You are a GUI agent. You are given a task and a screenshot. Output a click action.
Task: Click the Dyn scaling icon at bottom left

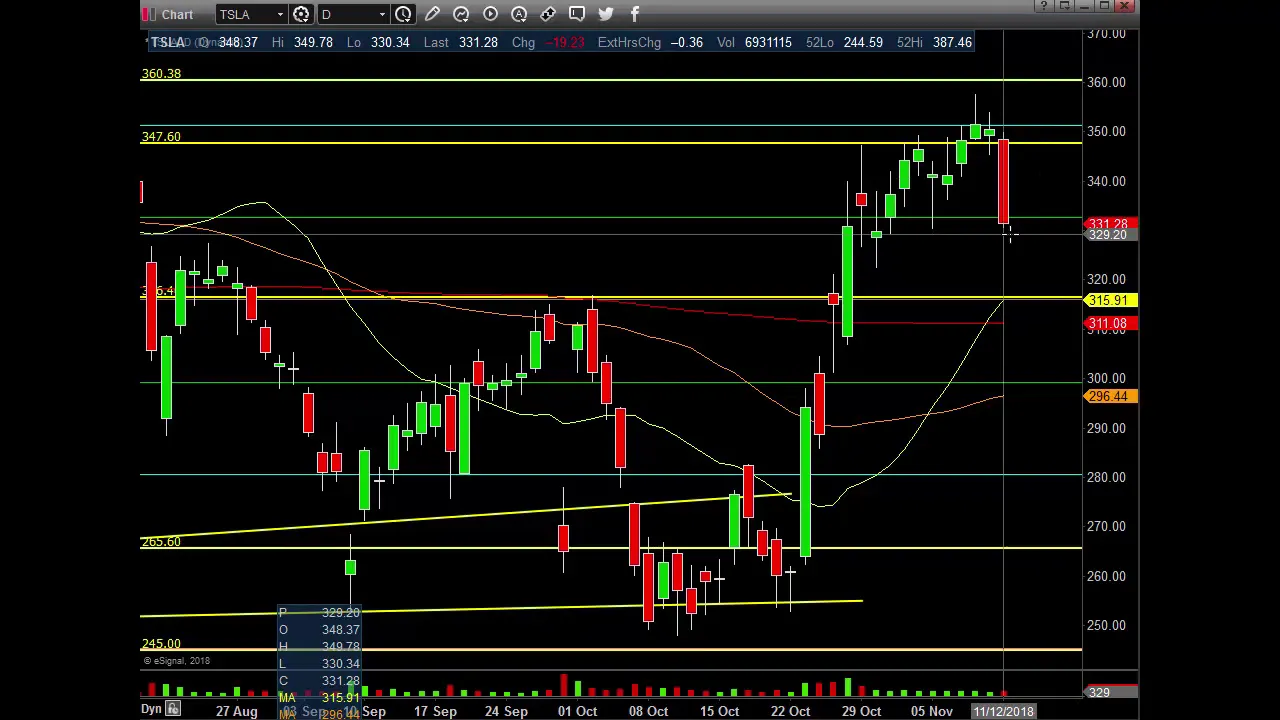coord(173,709)
